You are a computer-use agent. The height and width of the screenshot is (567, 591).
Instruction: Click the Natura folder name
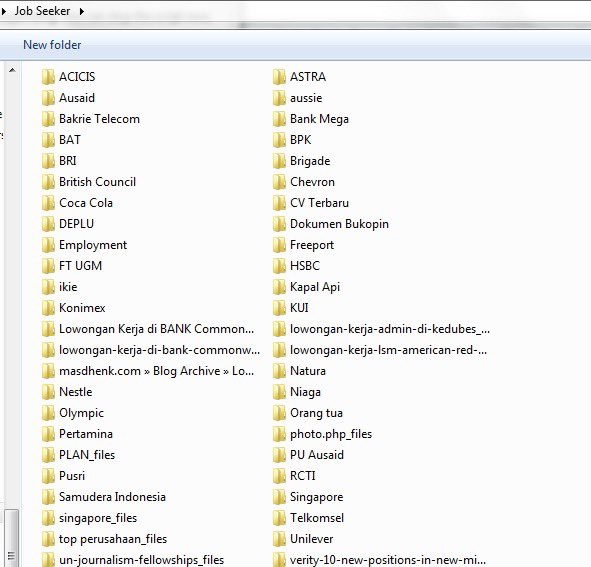click(x=308, y=371)
